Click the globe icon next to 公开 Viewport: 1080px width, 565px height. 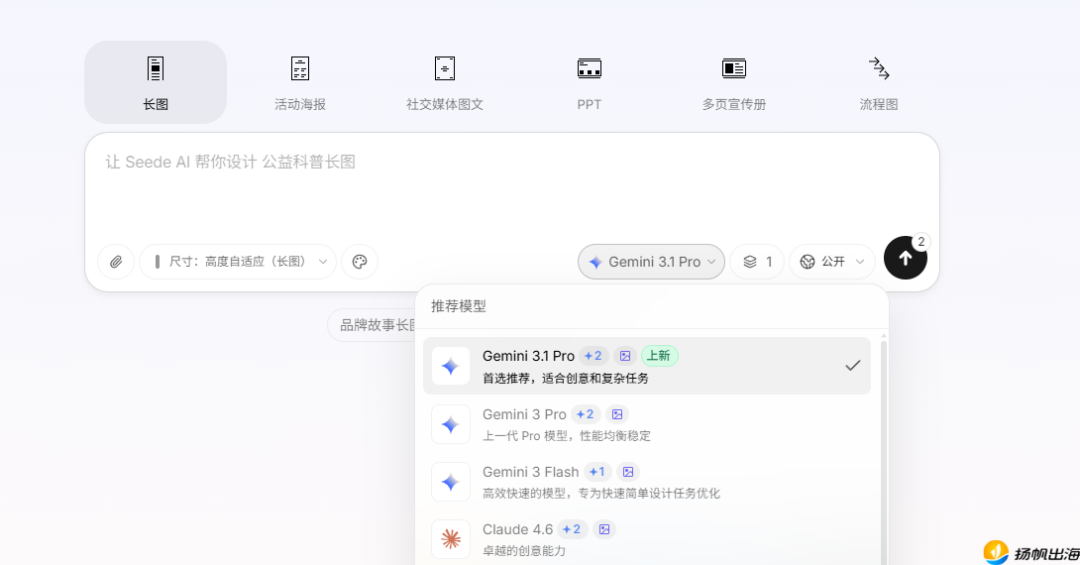(x=807, y=262)
